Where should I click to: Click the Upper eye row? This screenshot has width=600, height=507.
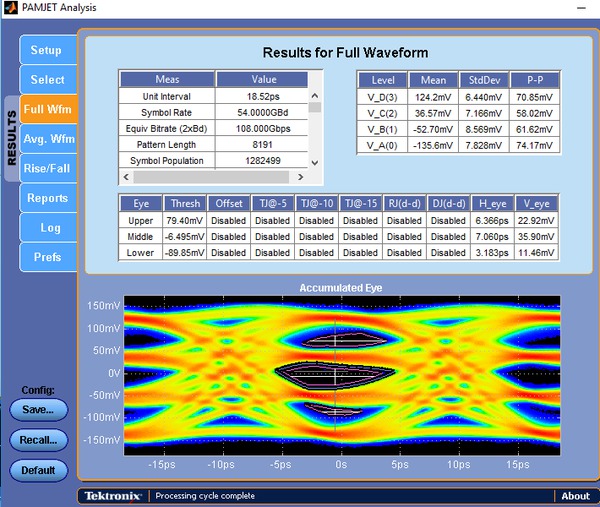[140, 220]
